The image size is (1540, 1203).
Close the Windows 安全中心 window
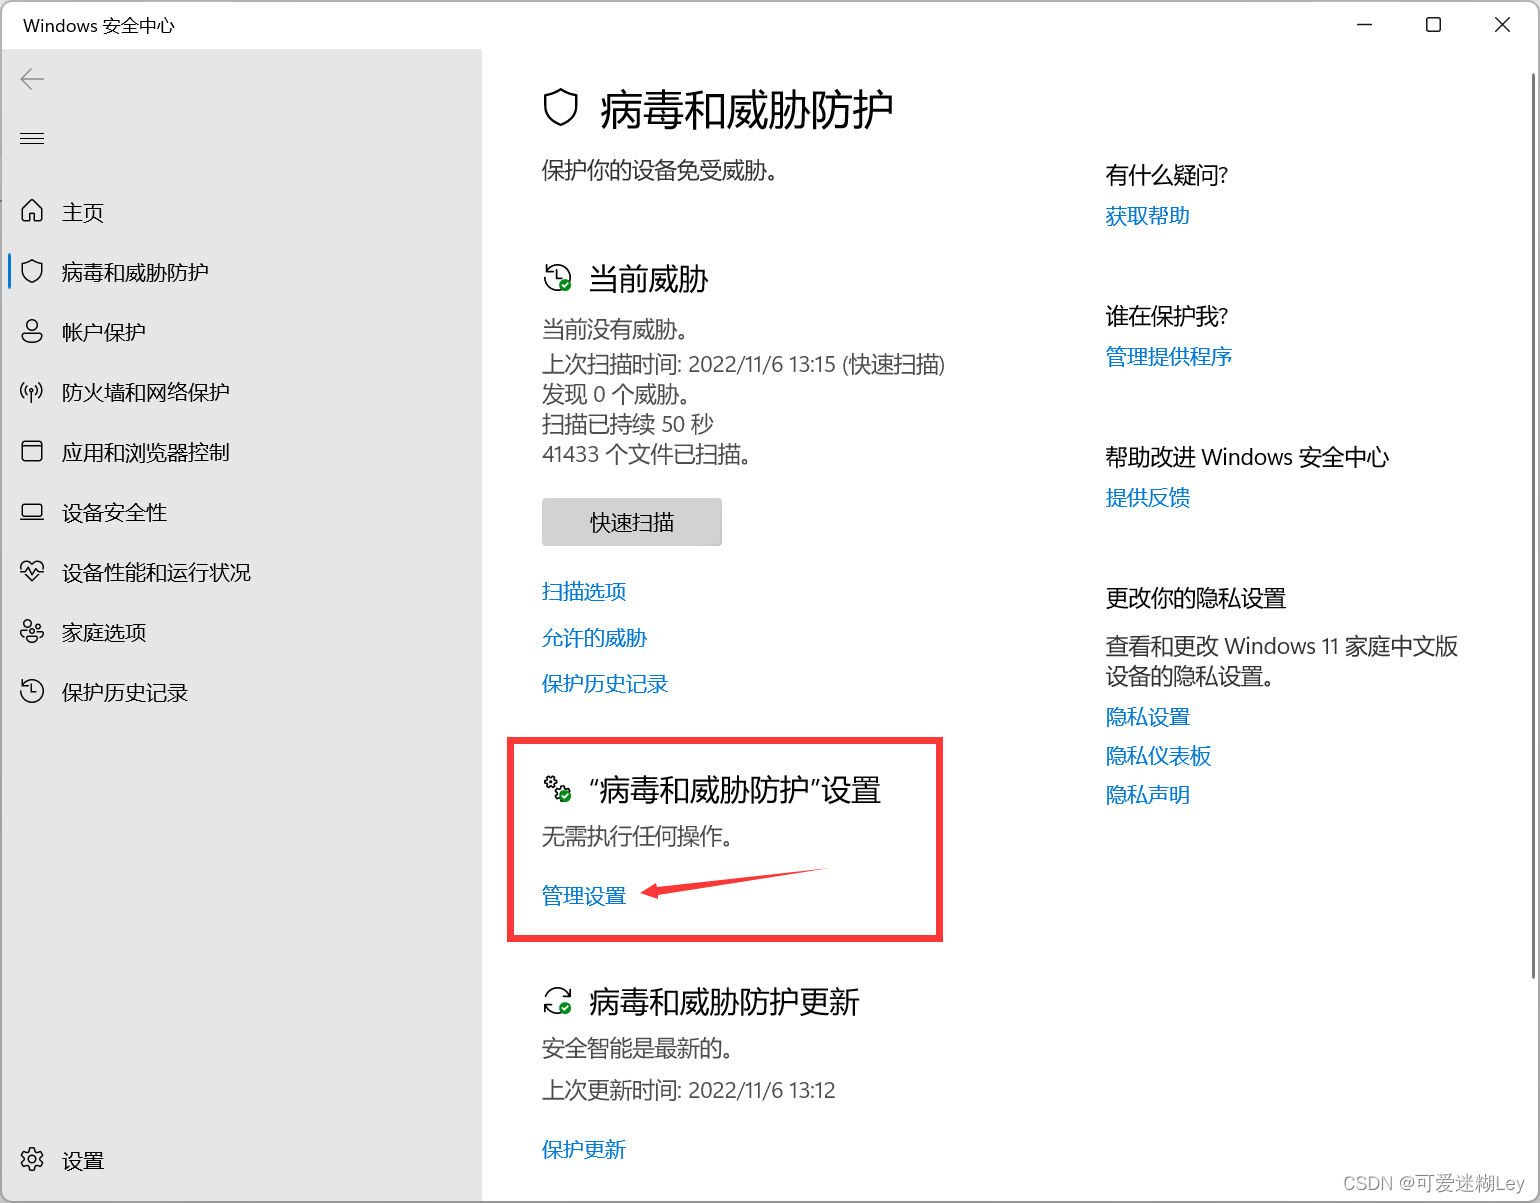click(x=1502, y=25)
